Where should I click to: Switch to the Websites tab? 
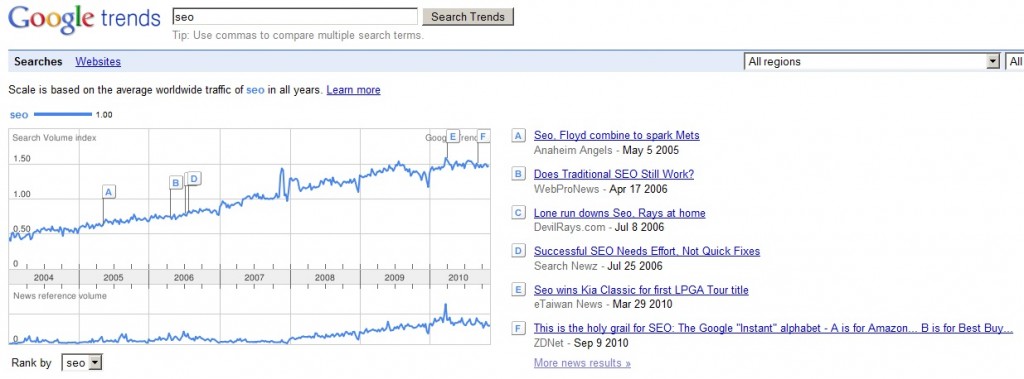click(98, 61)
